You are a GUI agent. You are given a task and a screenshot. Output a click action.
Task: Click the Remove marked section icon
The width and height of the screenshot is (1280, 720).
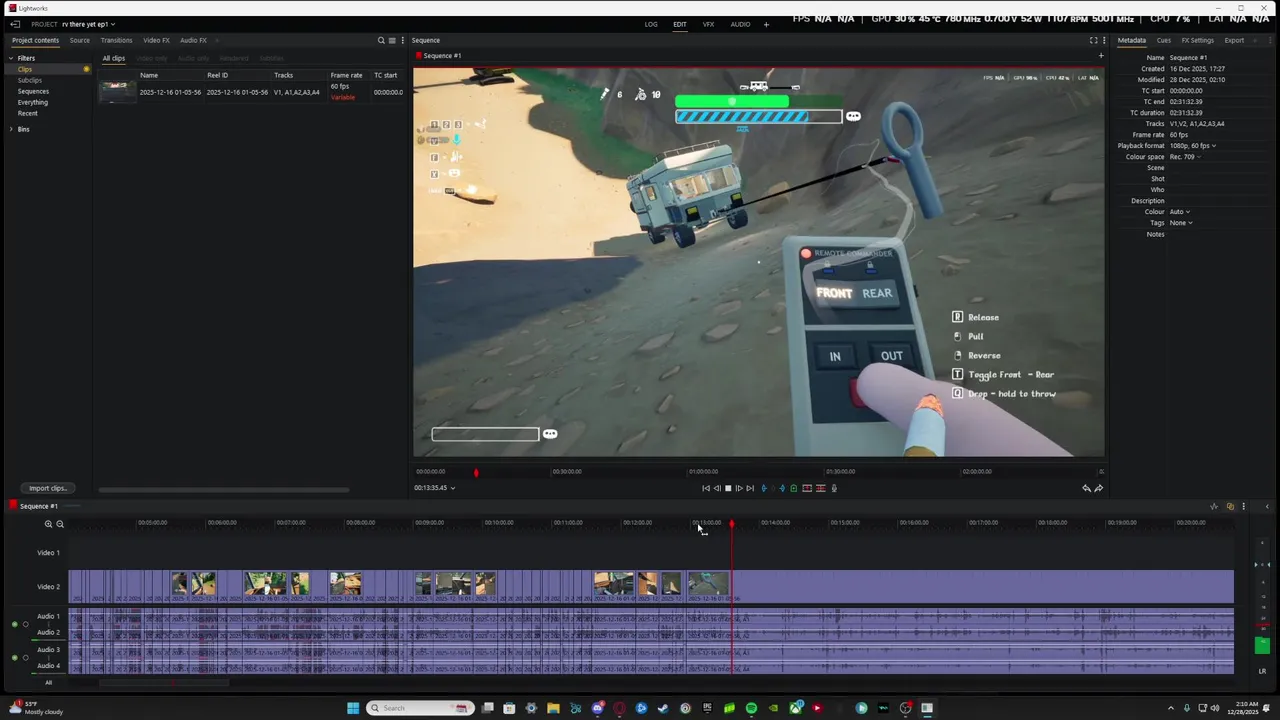pos(807,488)
